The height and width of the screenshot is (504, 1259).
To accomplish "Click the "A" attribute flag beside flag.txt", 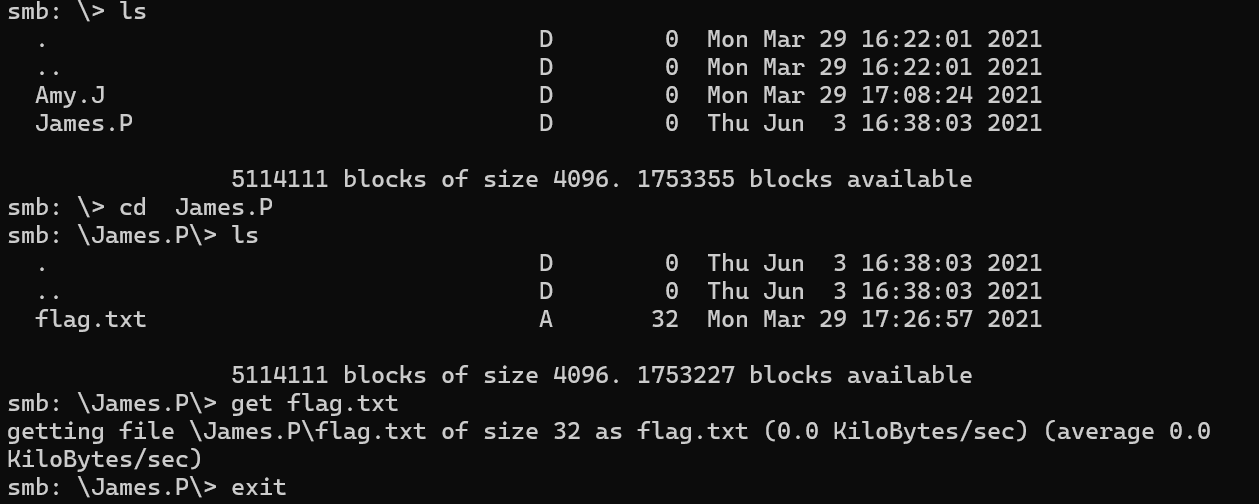I will pos(546,320).
